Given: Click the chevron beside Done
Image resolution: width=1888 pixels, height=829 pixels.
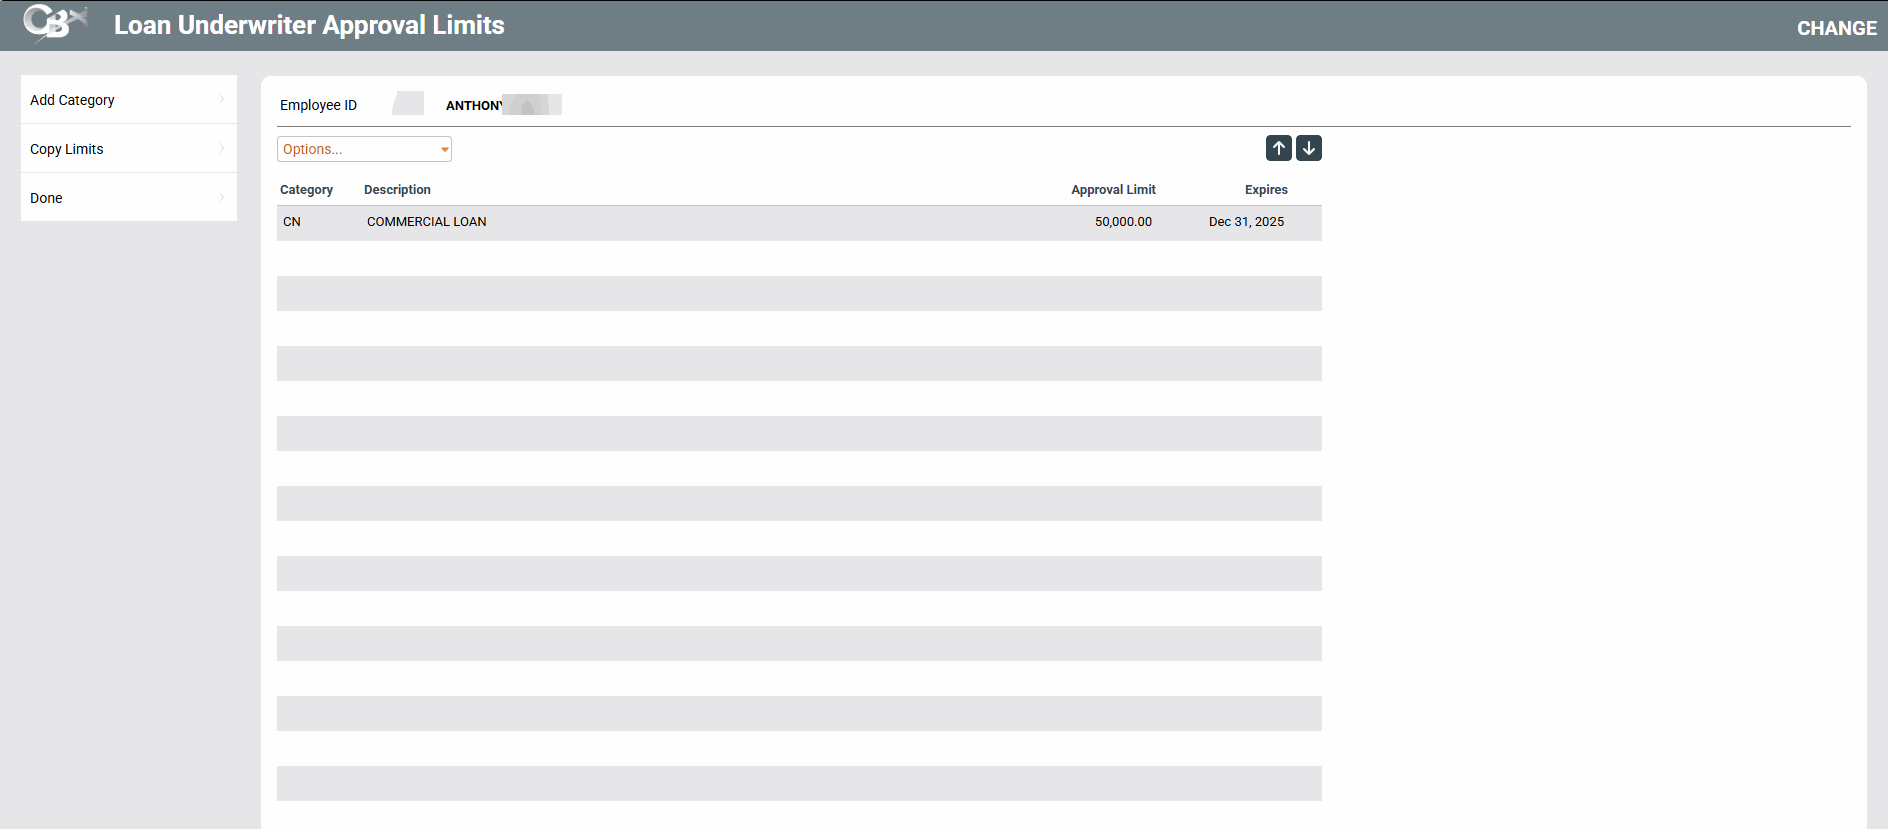Looking at the screenshot, I should (x=221, y=197).
